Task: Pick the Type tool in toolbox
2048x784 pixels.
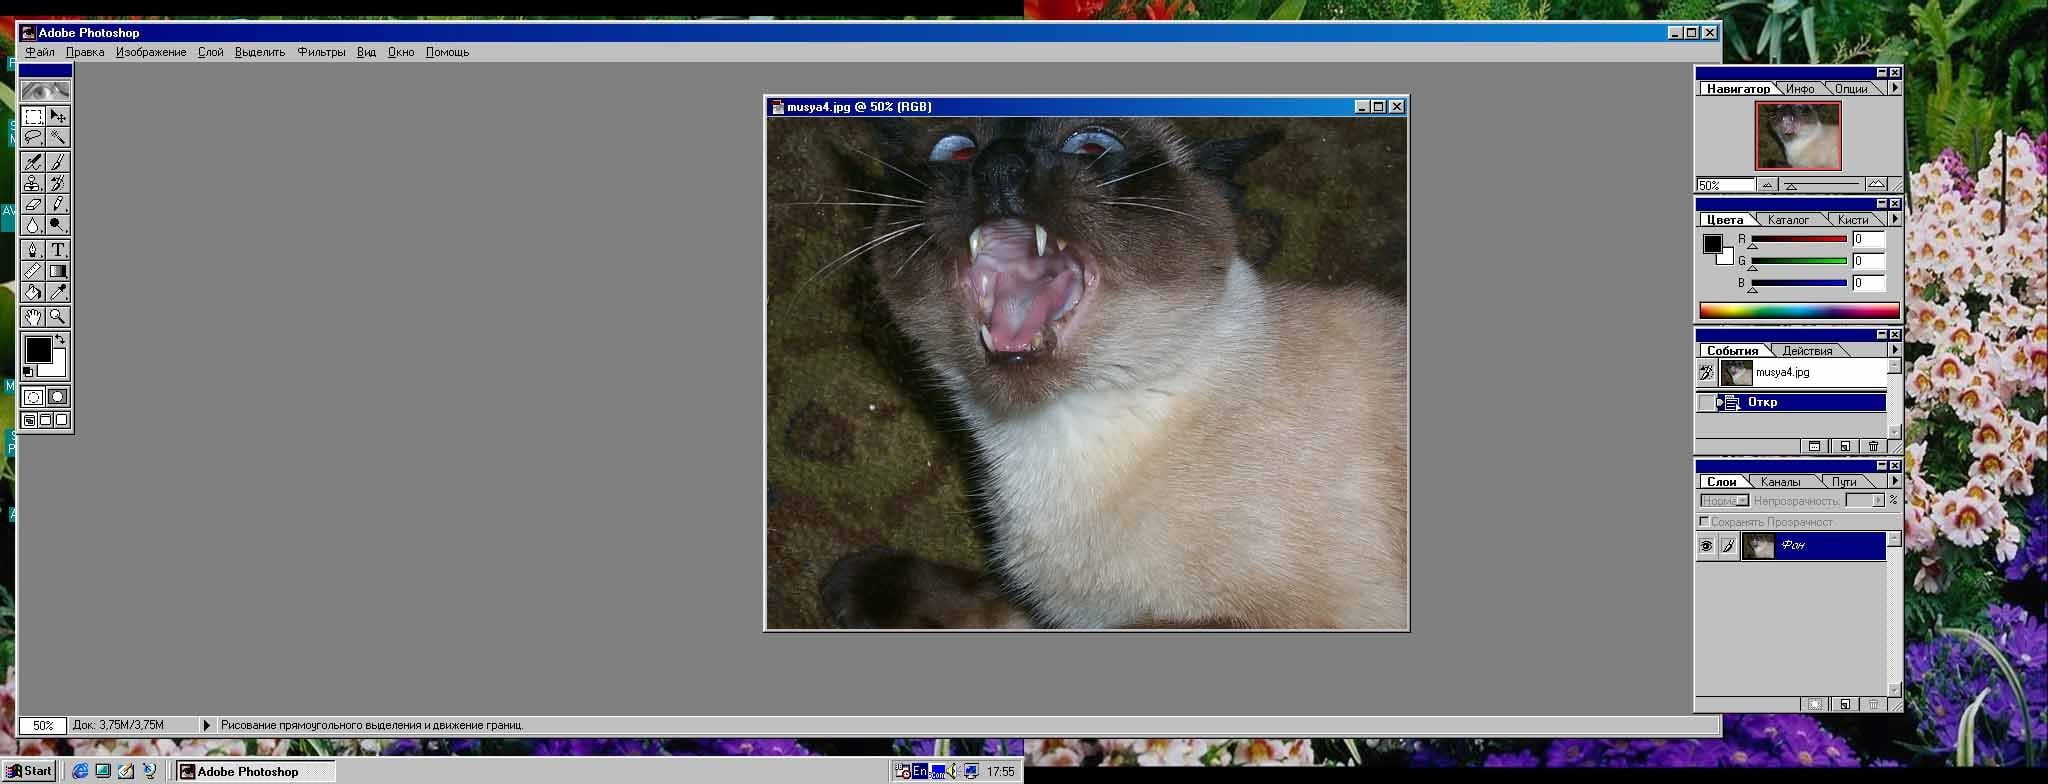Action: click(58, 249)
